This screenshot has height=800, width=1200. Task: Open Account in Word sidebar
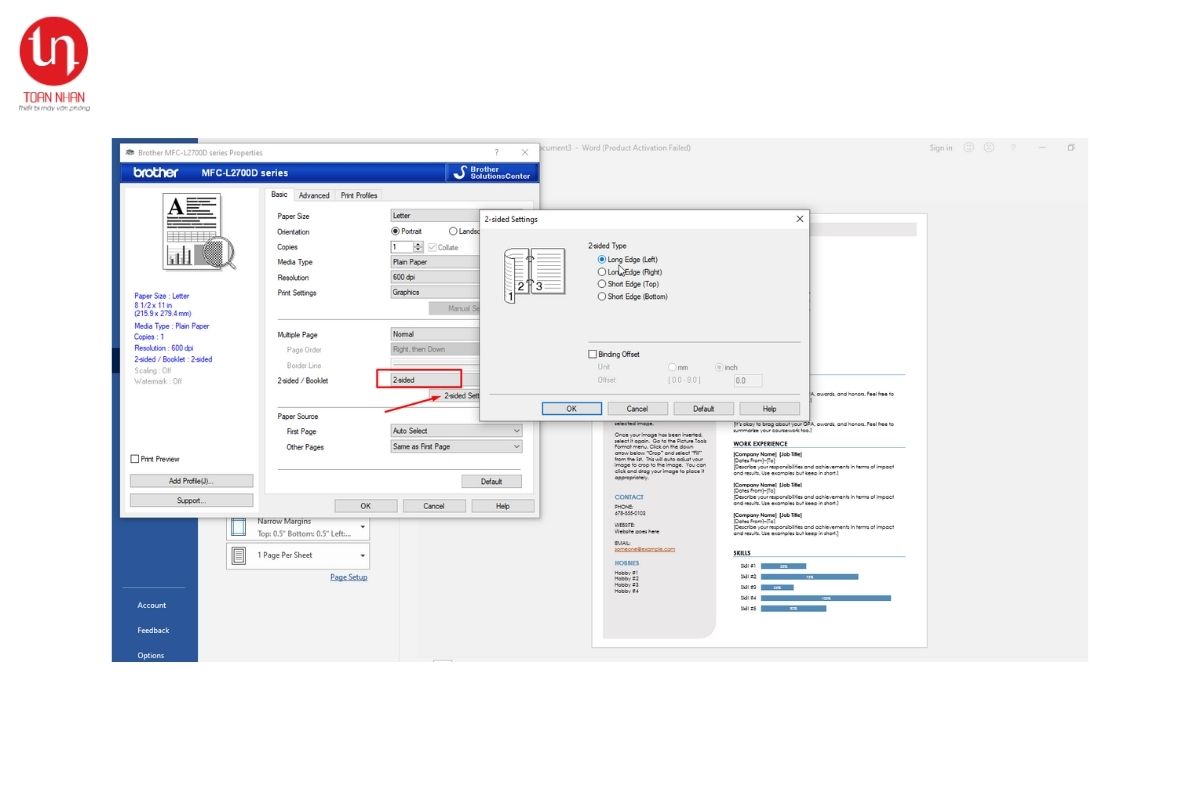(152, 605)
